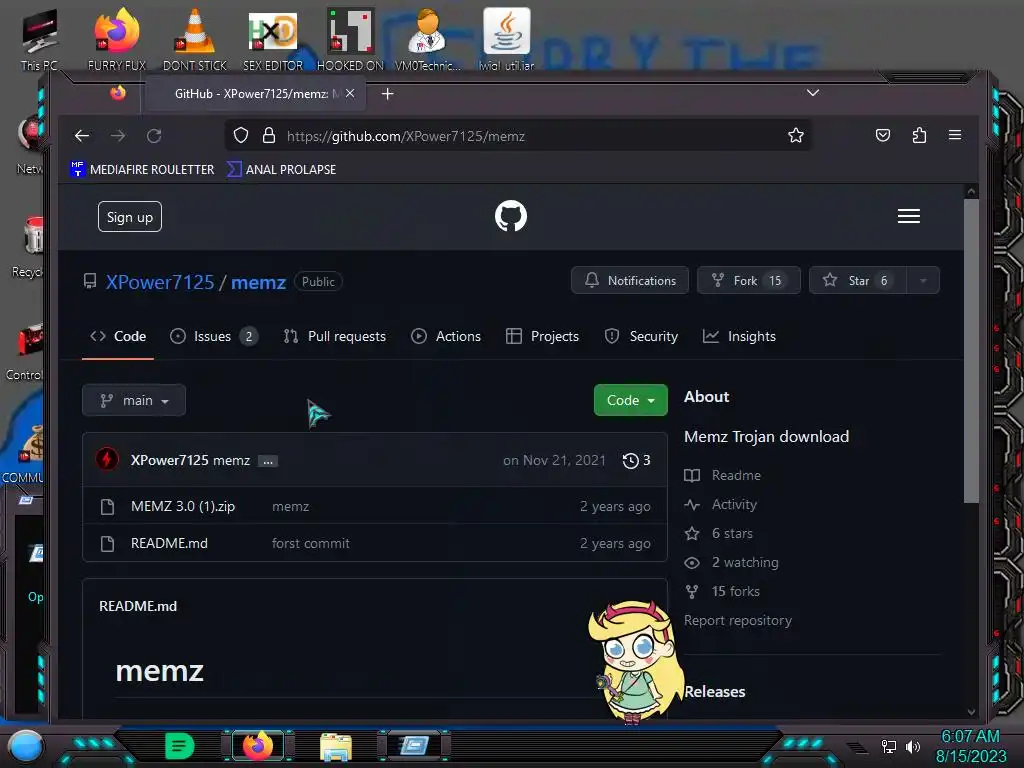This screenshot has height=768, width=1024.
Task: Open the memz repository name link
Action: click(259, 282)
